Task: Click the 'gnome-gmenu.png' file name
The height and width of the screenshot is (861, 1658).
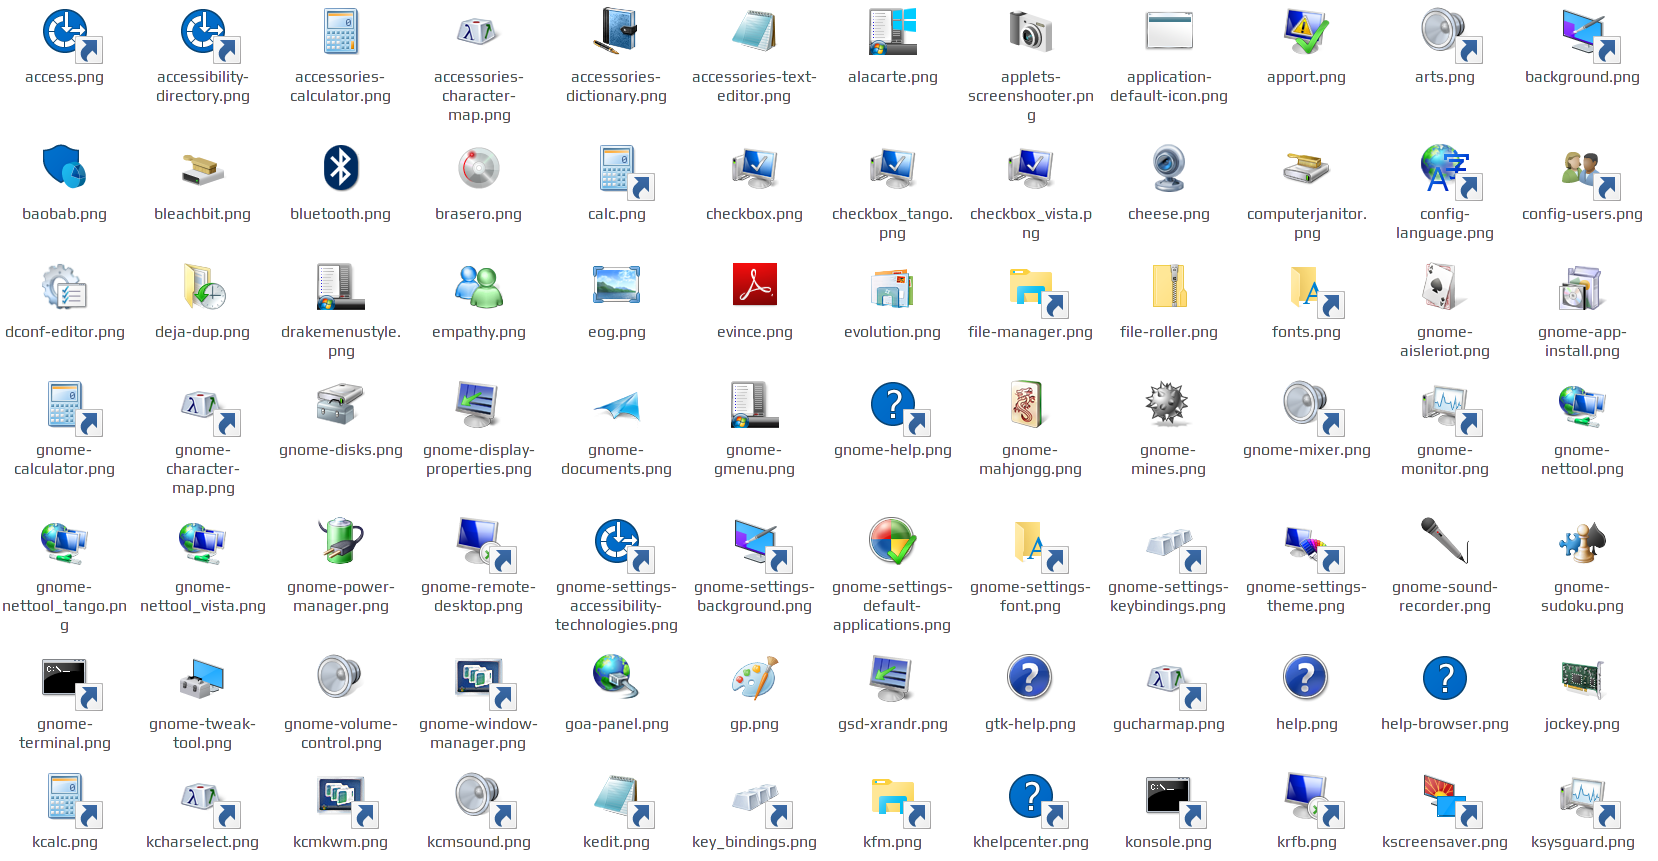Action: click(754, 459)
